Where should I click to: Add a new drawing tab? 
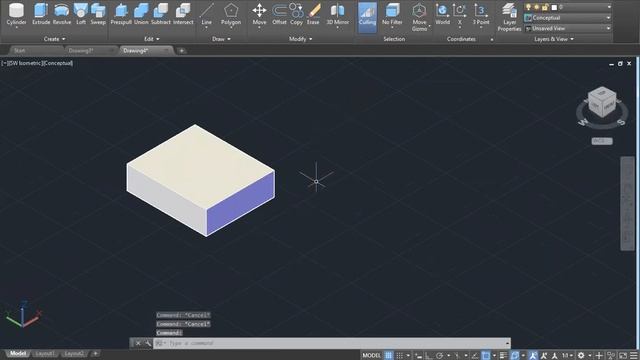pyautogui.click(x=181, y=51)
